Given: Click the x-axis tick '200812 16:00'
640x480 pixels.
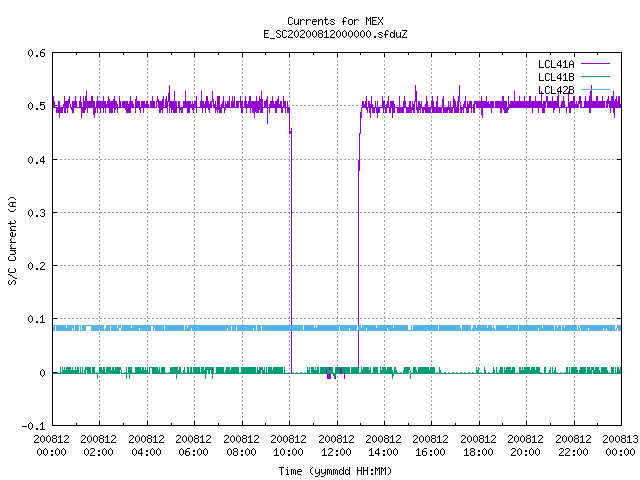Looking at the screenshot, I should 431,445.
